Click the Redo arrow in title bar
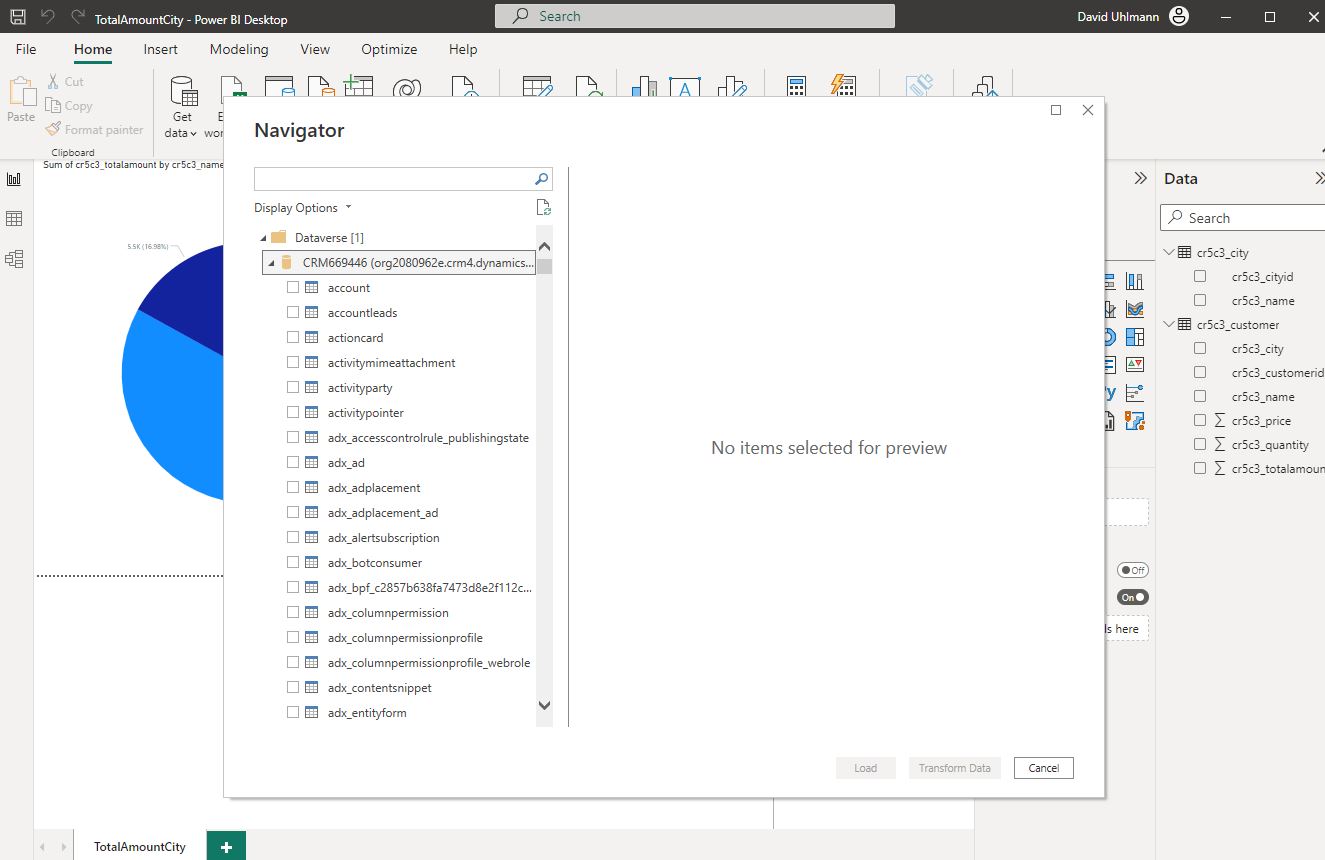Image resolution: width=1325 pixels, height=860 pixels. click(78, 17)
